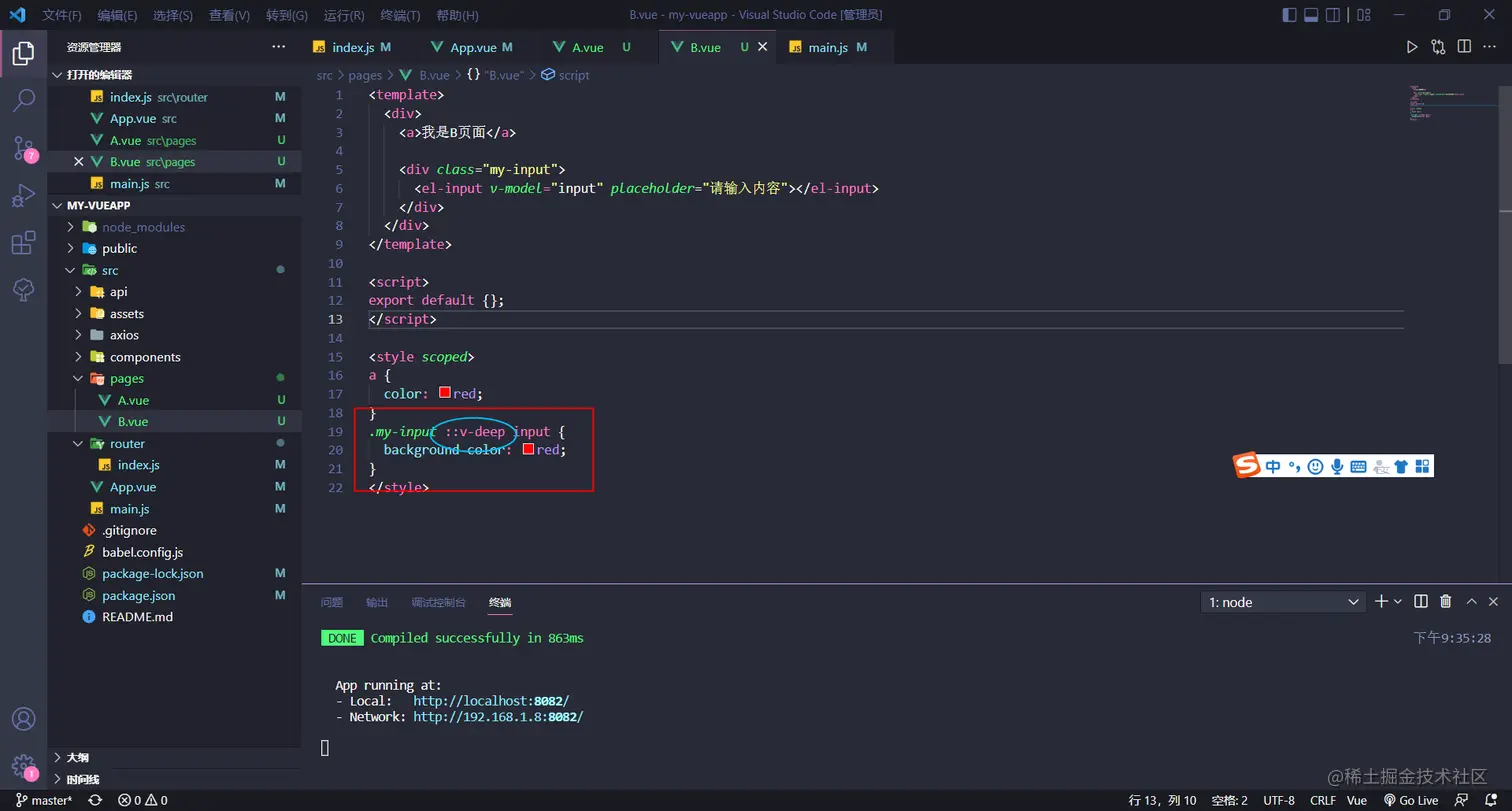Run the current file with play icon
The height and width of the screenshot is (811, 1512).
[x=1412, y=47]
